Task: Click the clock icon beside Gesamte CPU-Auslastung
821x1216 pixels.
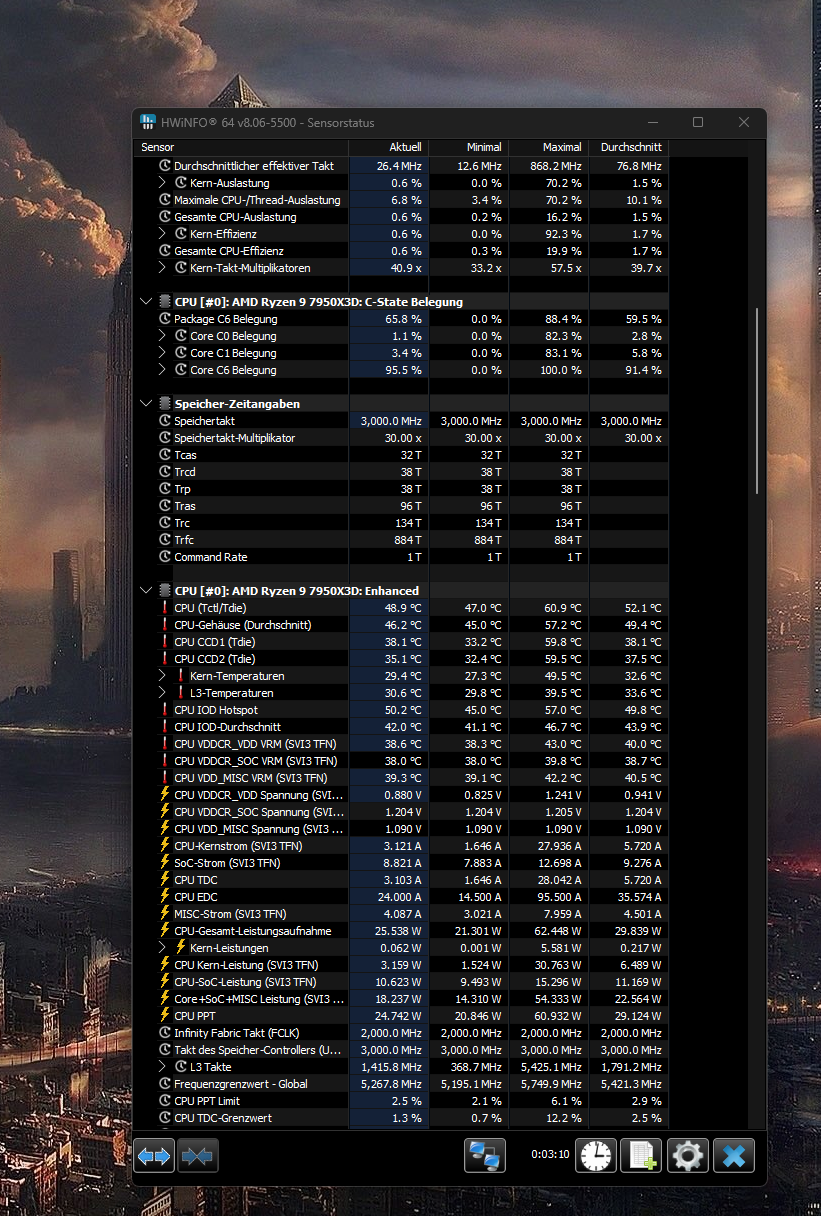Action: [x=166, y=217]
